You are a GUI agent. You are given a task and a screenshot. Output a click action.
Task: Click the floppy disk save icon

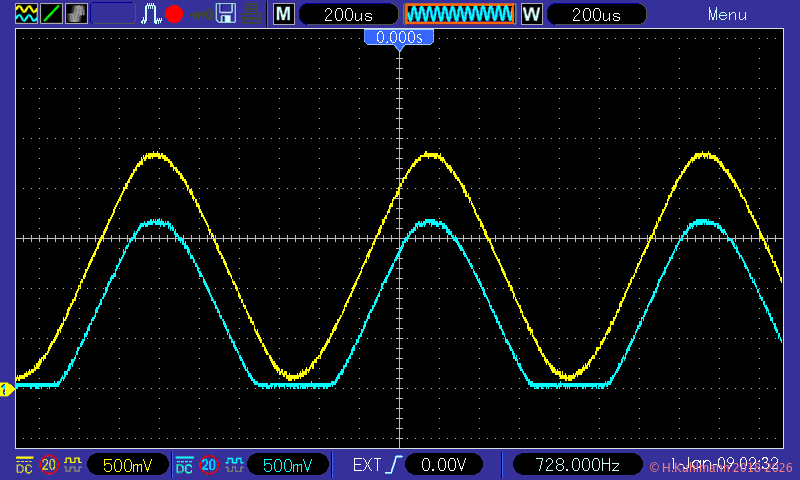pos(226,14)
